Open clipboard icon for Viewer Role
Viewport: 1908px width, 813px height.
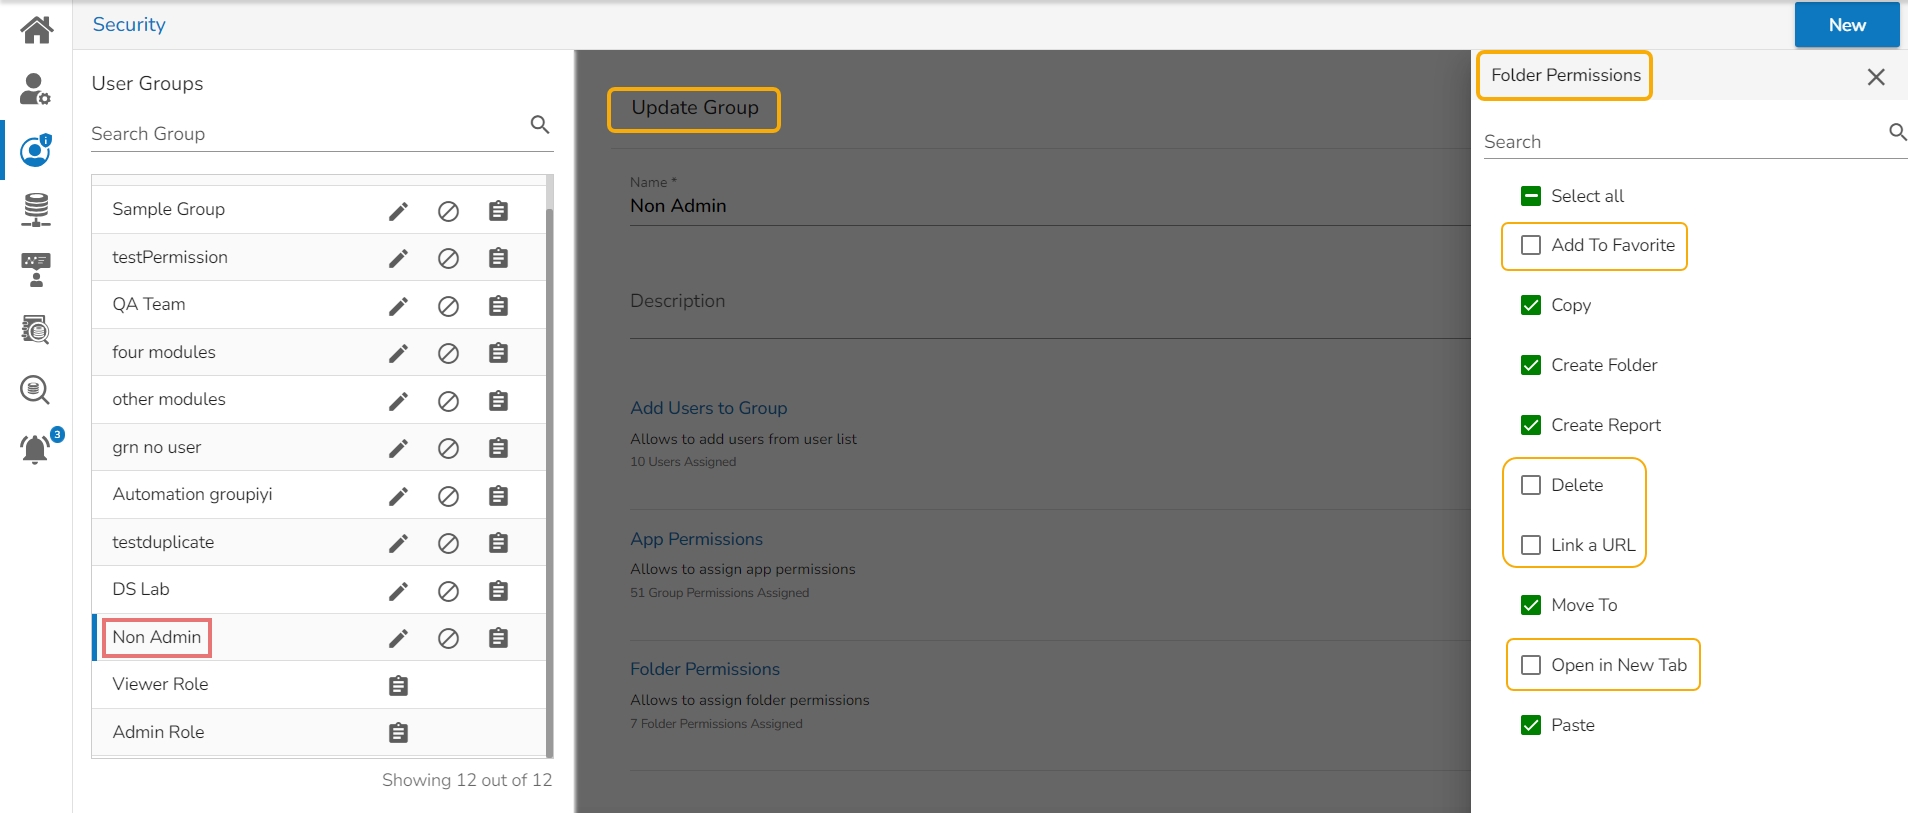[x=398, y=686]
